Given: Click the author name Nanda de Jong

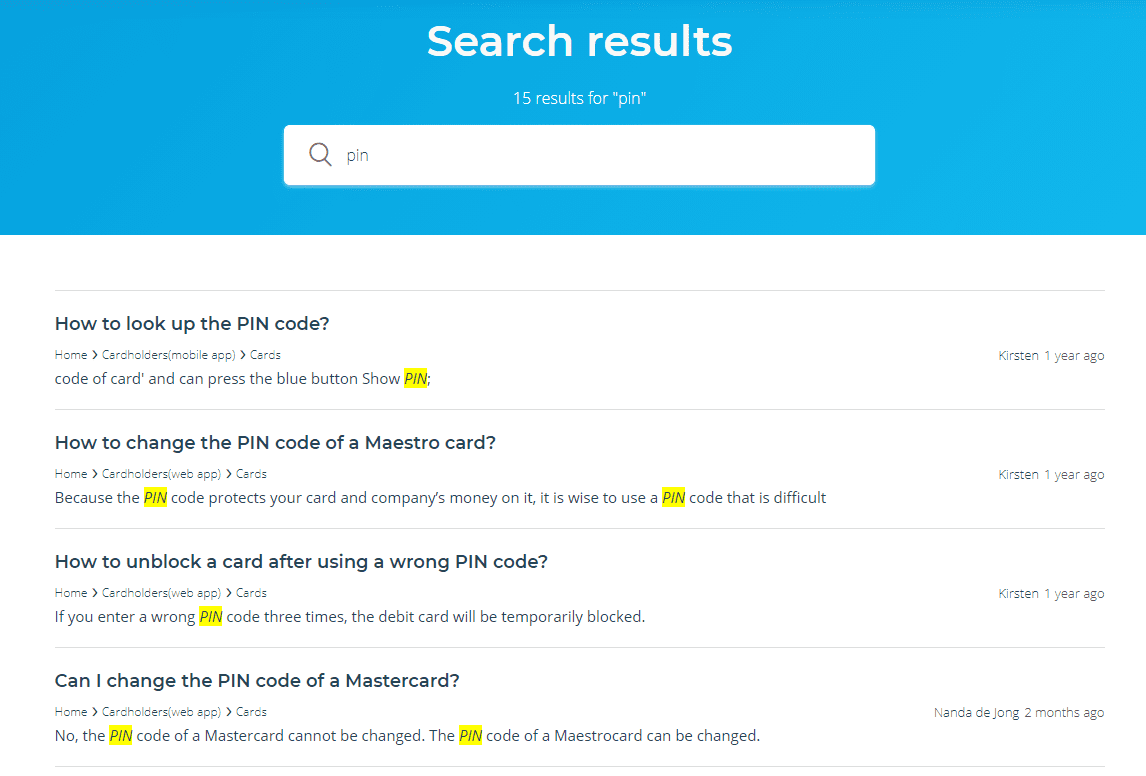Looking at the screenshot, I should 976,713.
